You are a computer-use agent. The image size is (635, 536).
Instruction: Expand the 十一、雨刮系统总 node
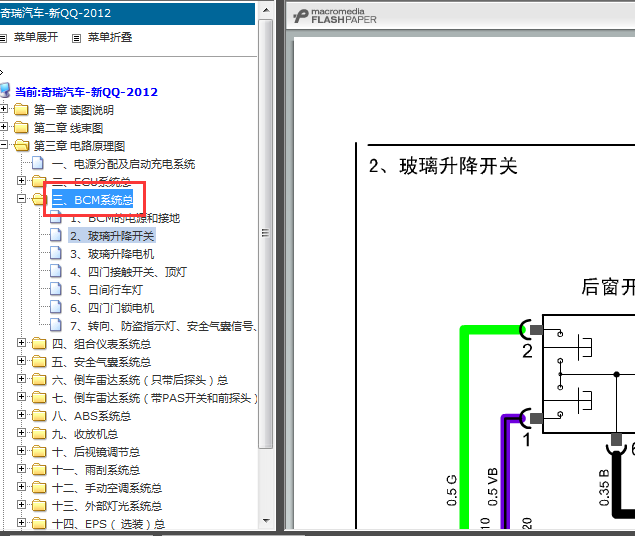[x=21, y=469]
